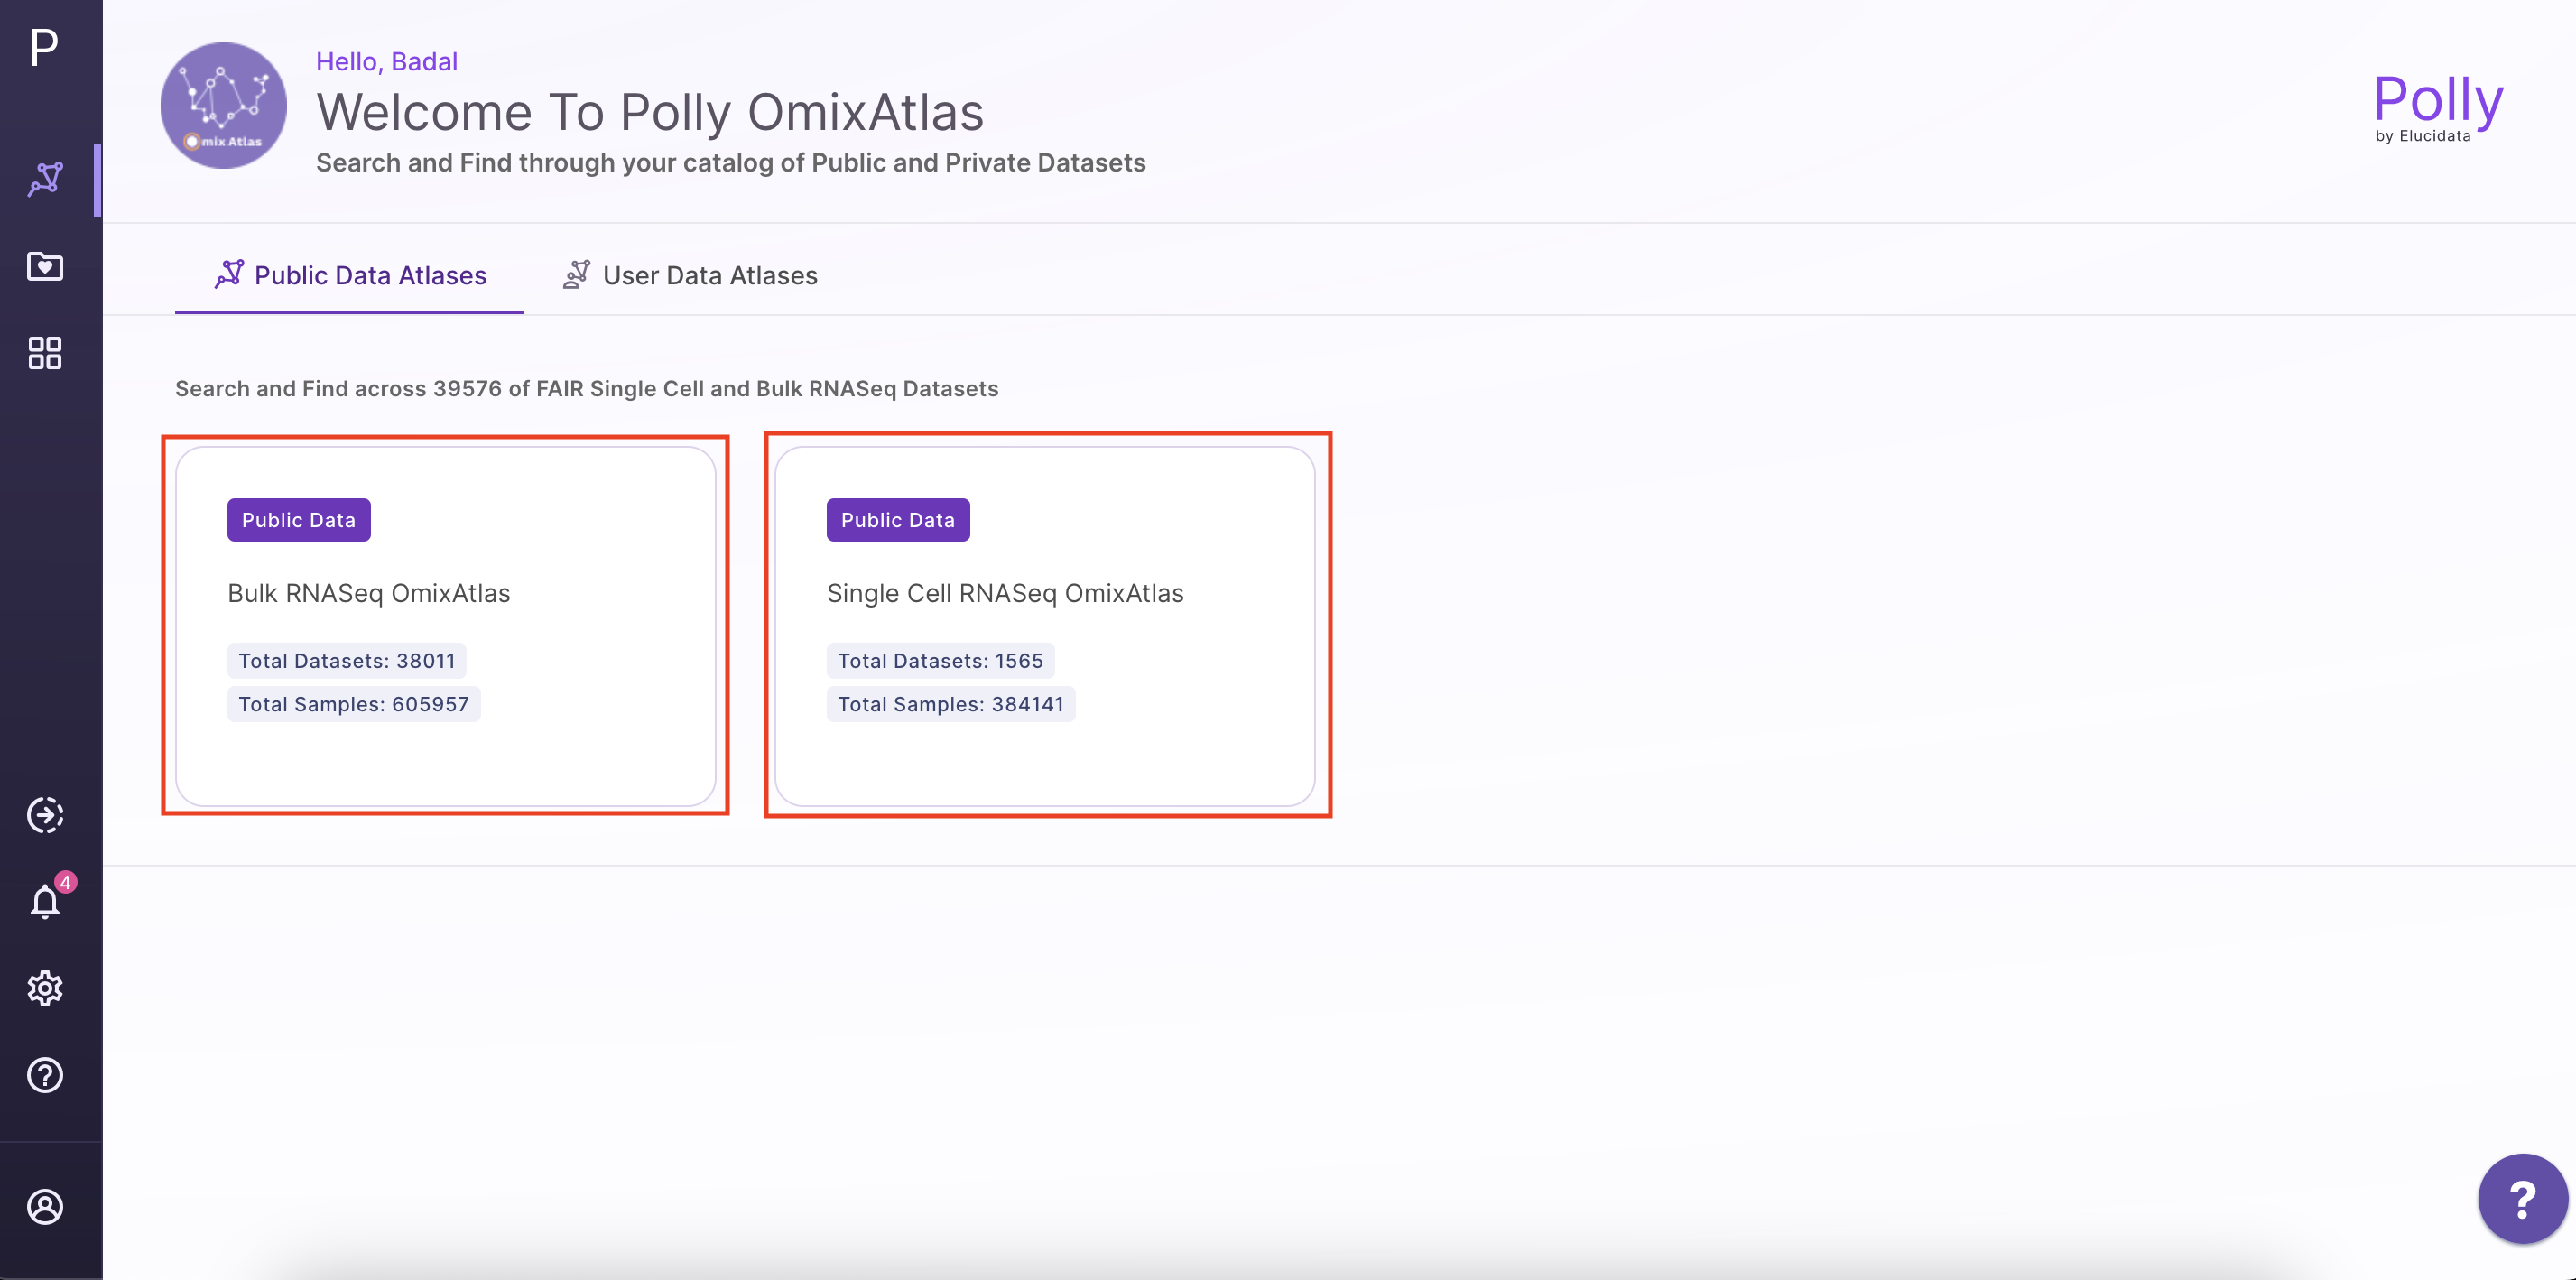Click the floating question mark help button
The width and height of the screenshot is (2576, 1280).
click(2522, 1198)
